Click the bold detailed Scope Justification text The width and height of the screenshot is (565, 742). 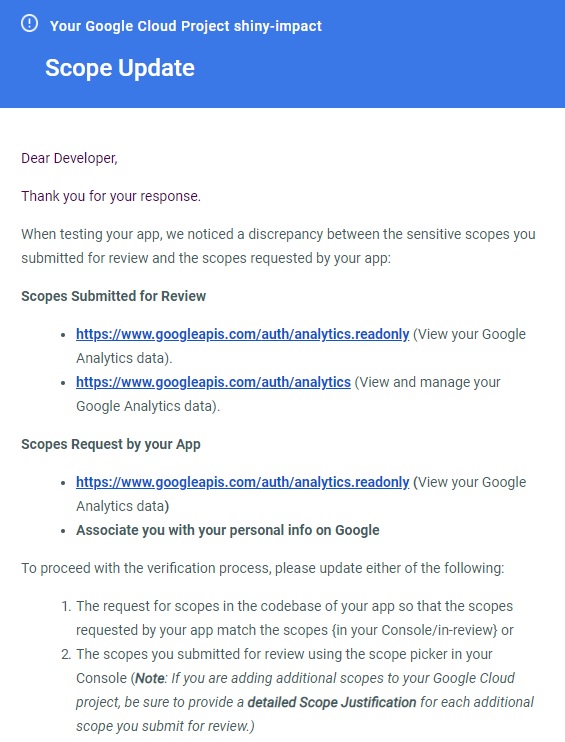[332, 702]
